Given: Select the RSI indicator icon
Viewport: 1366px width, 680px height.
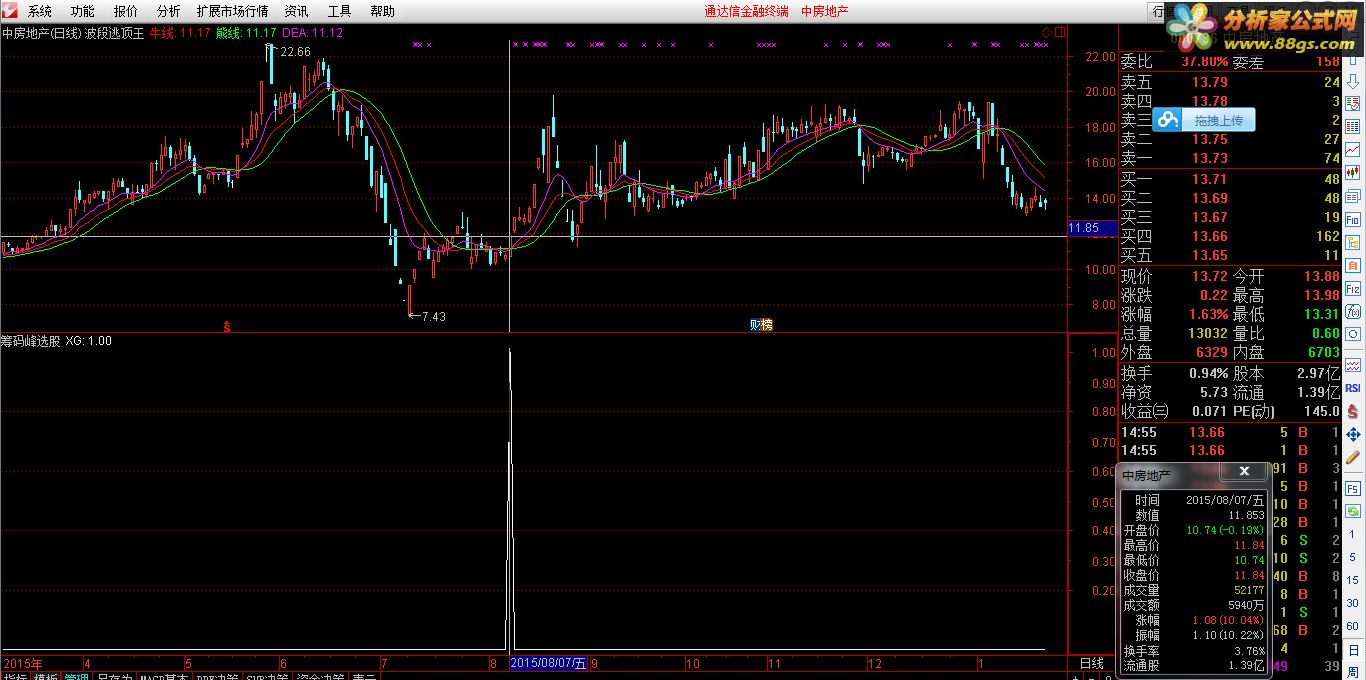Looking at the screenshot, I should click(1352, 388).
